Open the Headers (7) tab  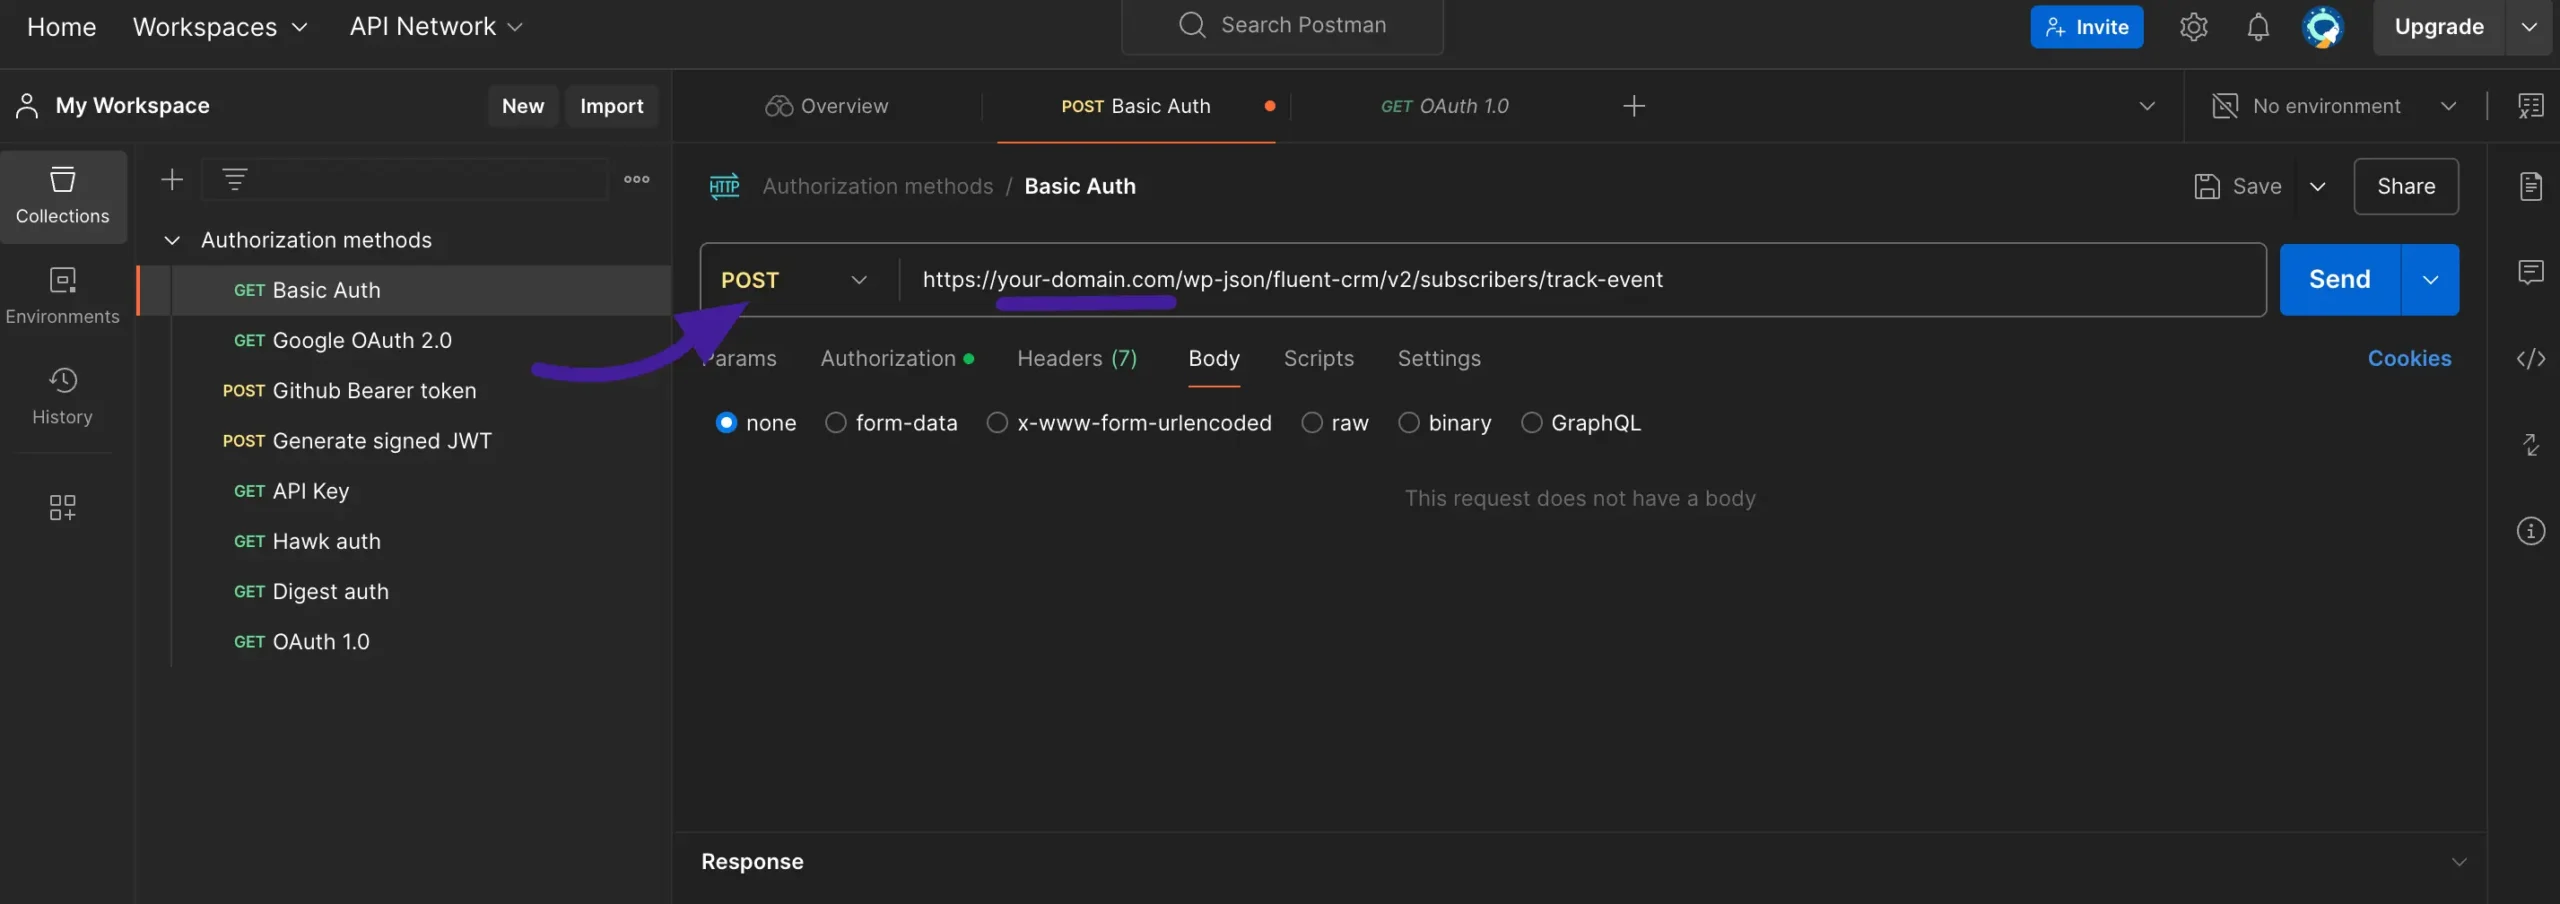click(1077, 358)
